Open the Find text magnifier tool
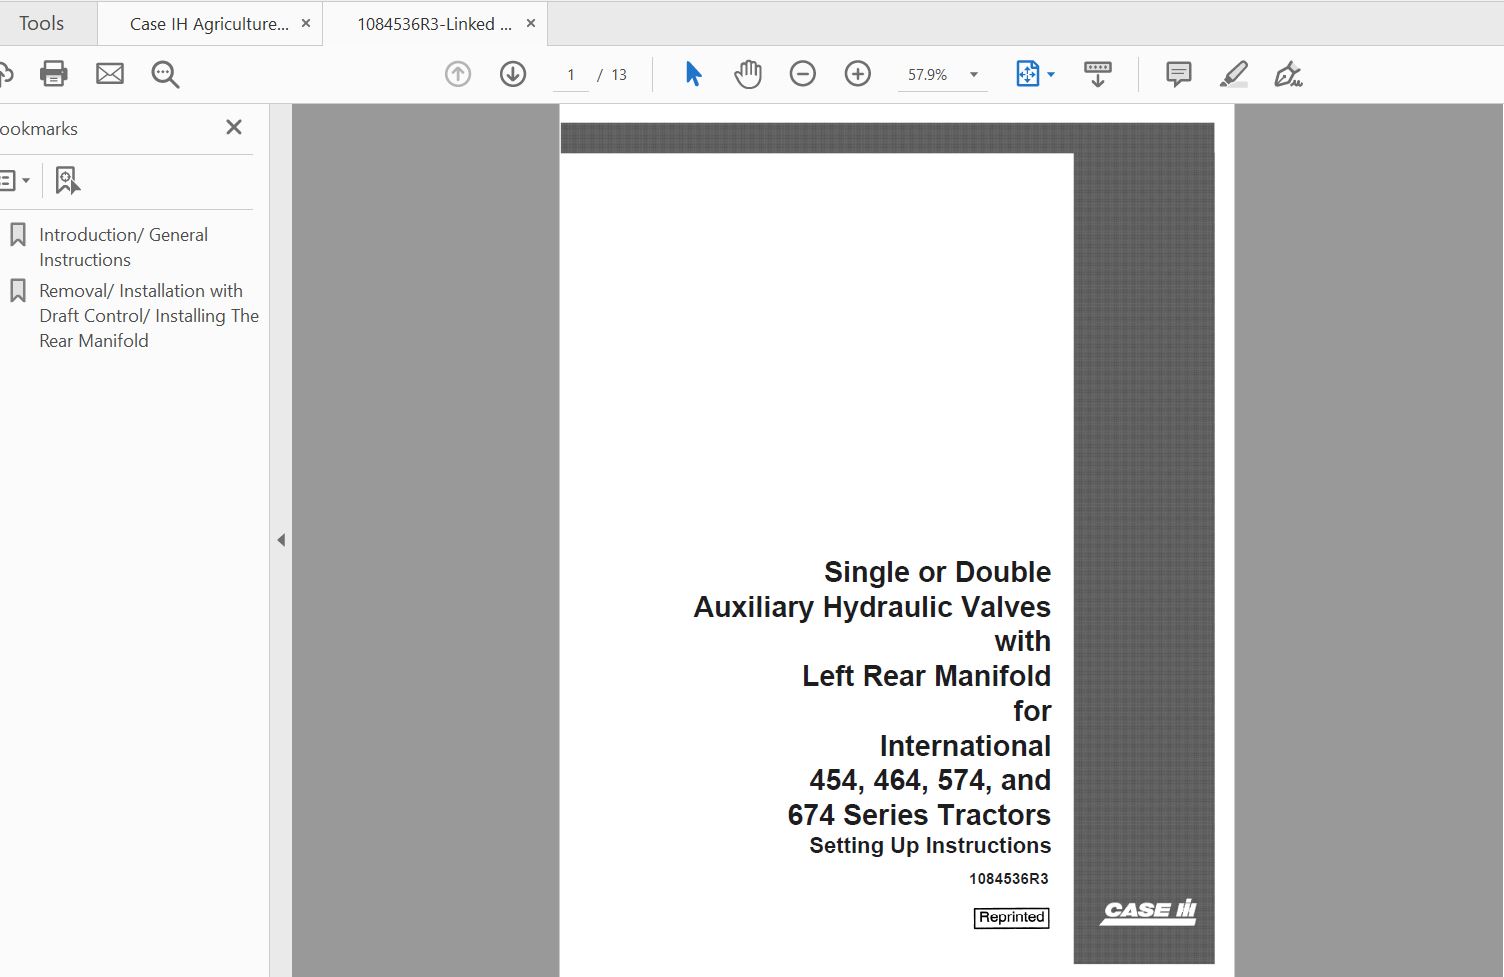 165,74
